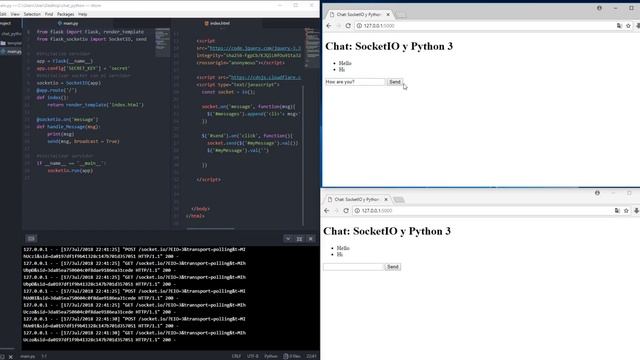Go forward in the bottom browser window
Viewport: 640px width, 360px height.
[336, 211]
